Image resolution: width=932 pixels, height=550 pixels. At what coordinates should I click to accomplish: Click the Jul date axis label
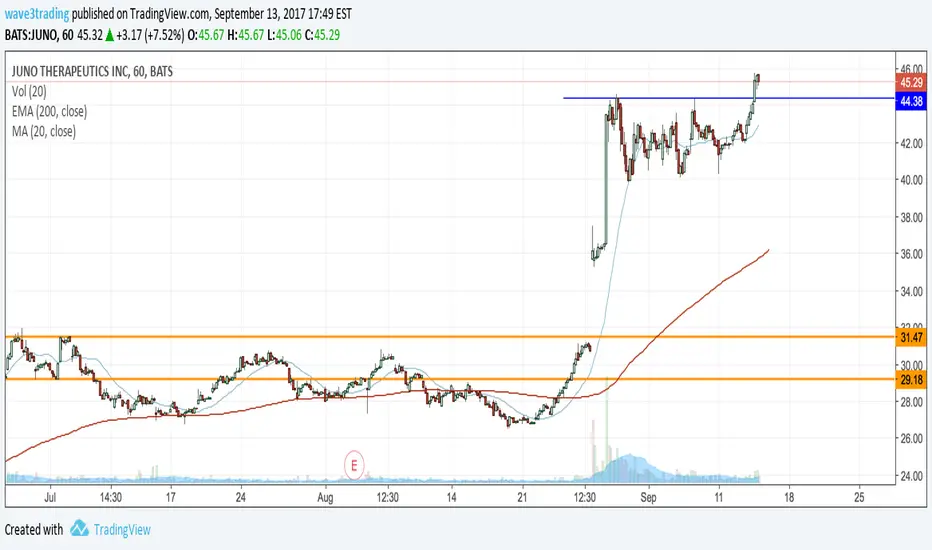[50, 497]
